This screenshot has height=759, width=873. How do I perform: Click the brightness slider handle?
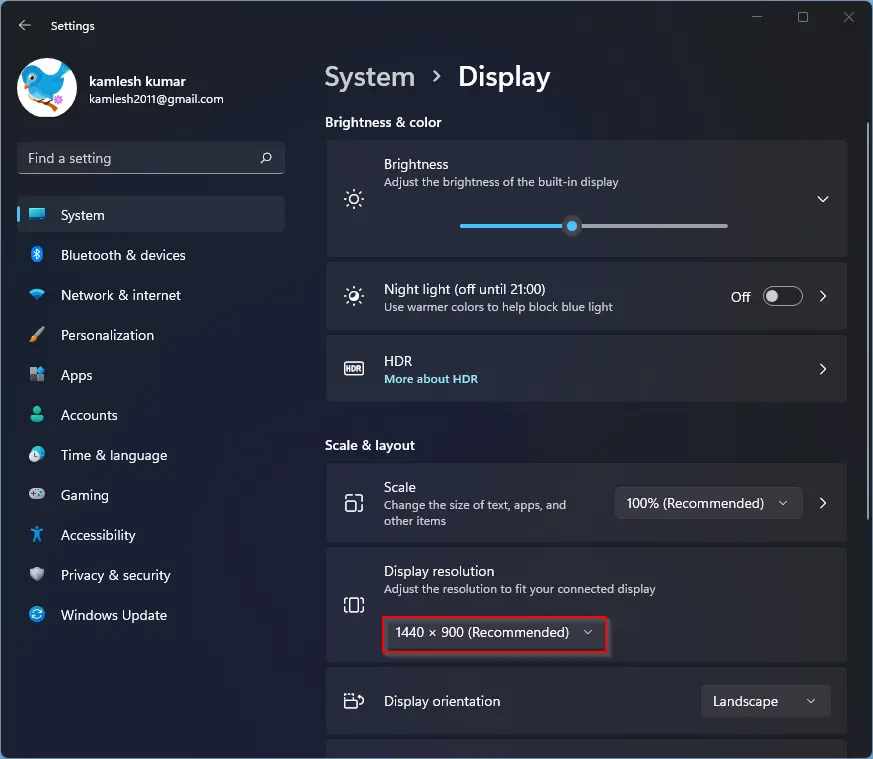(x=572, y=226)
